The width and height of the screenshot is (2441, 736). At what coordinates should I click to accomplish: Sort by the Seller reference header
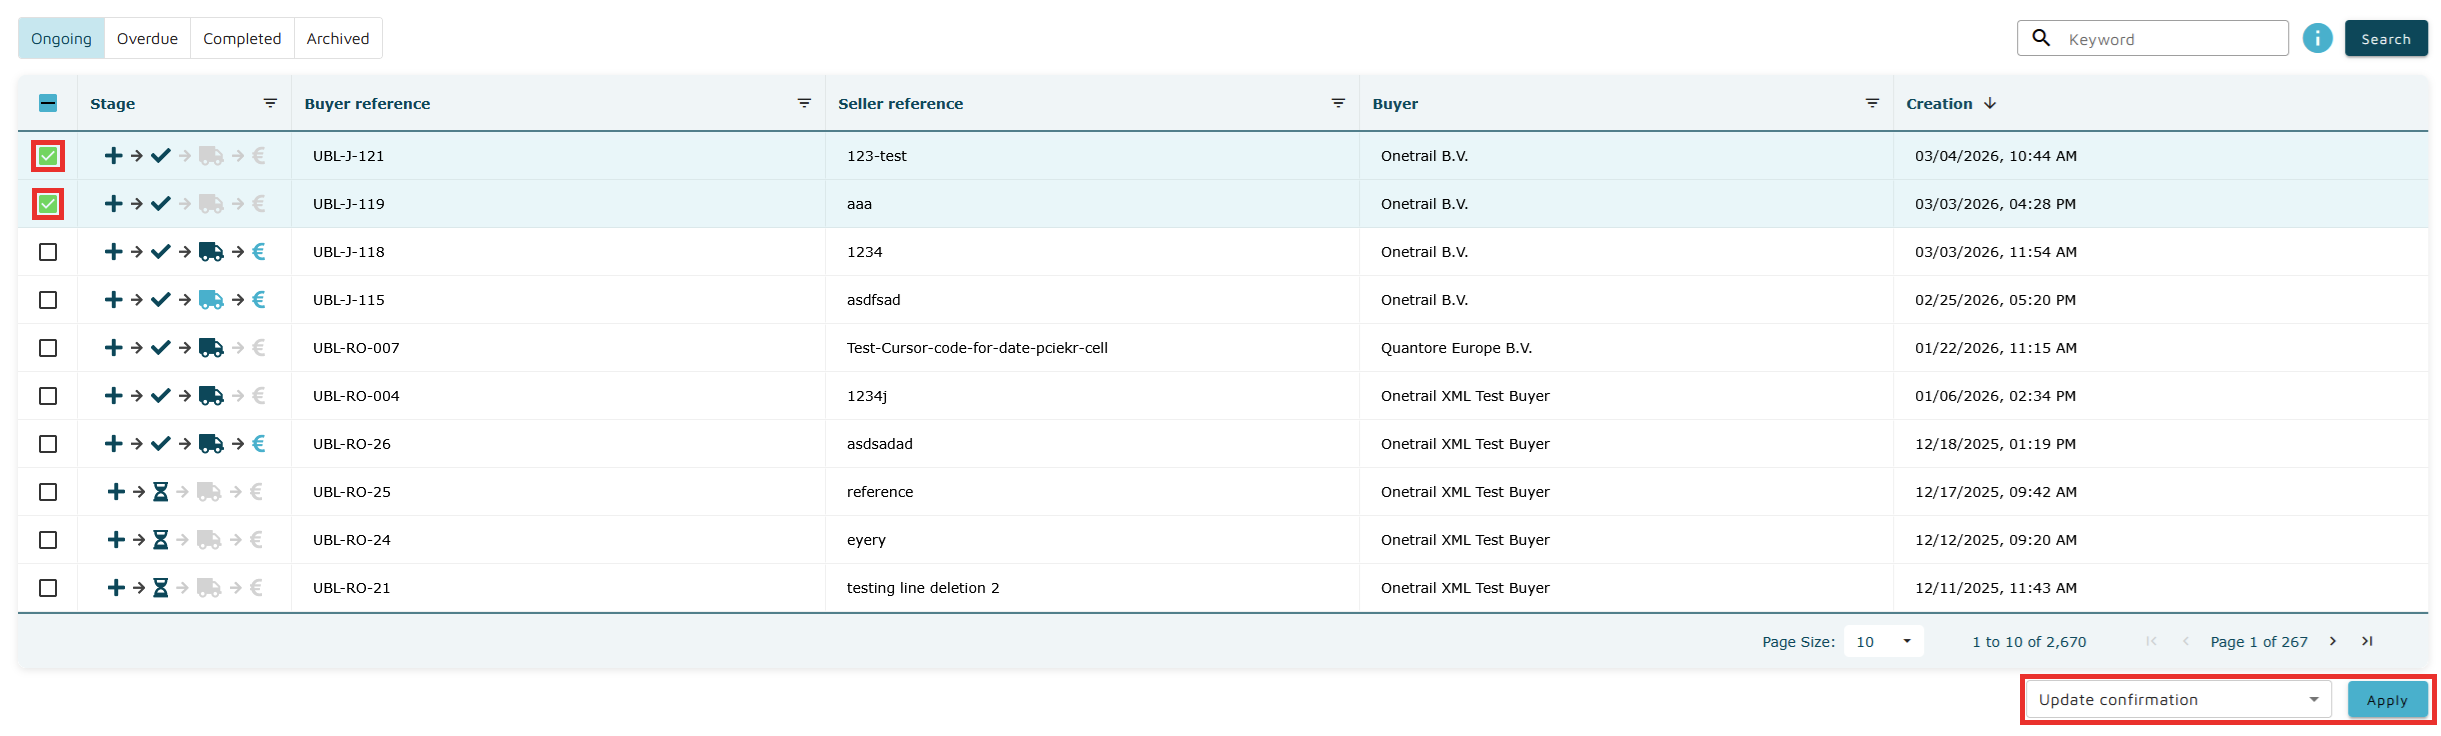[x=901, y=103]
